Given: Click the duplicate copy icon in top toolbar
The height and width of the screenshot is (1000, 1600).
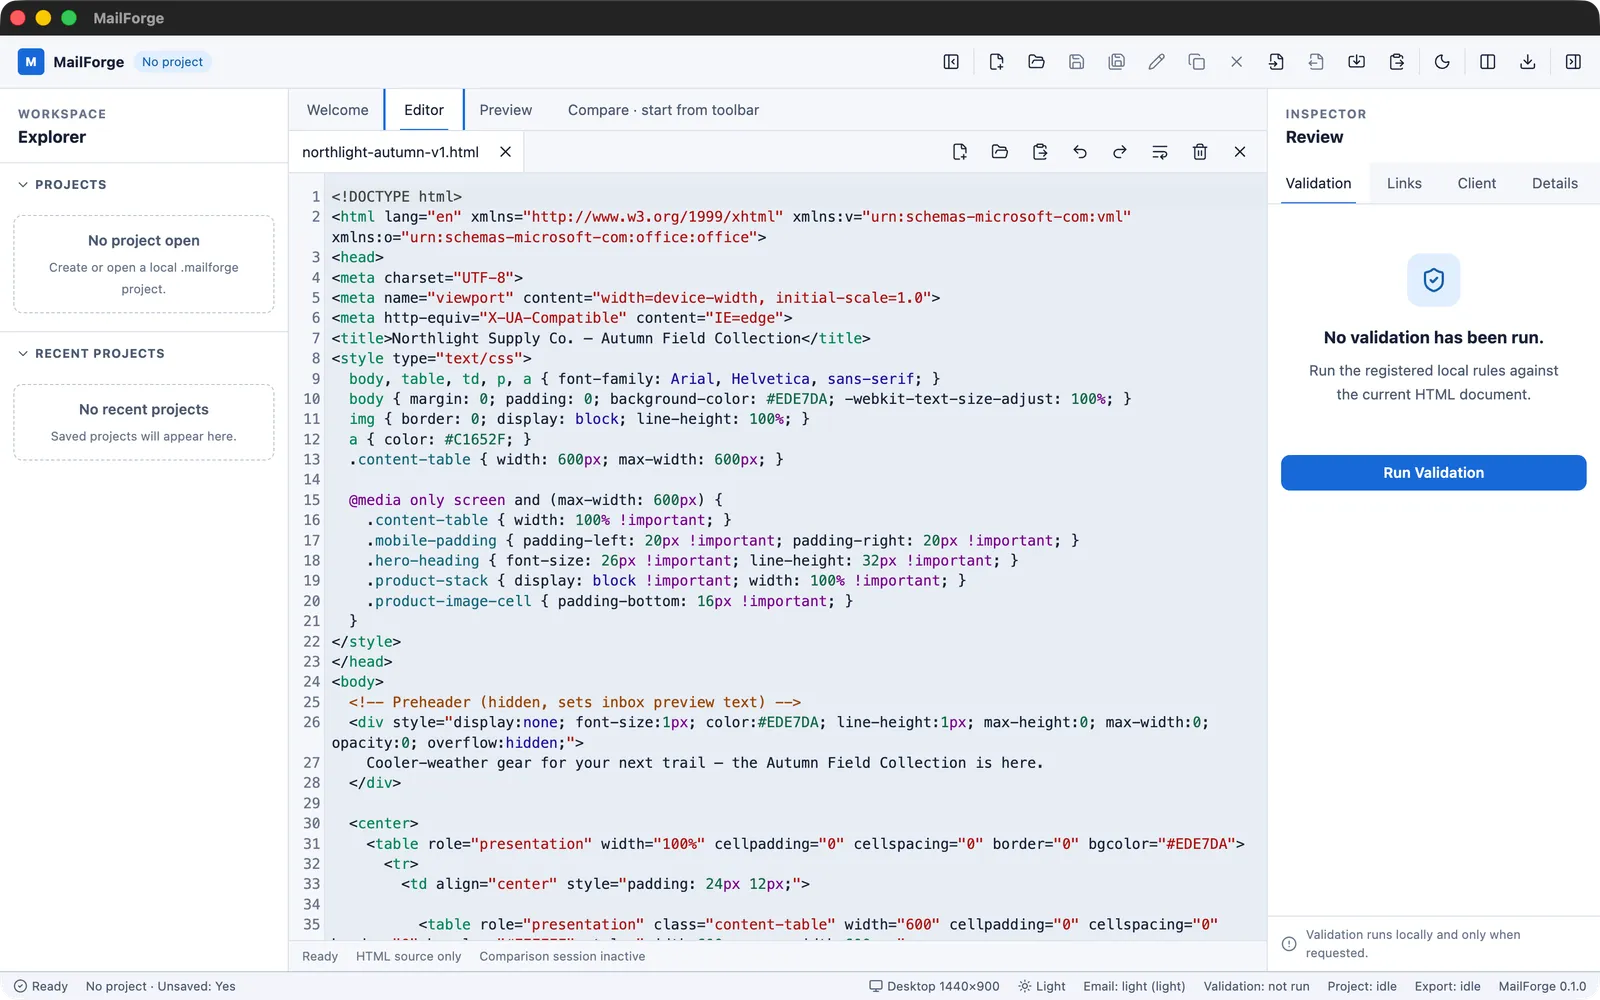Looking at the screenshot, I should [1196, 62].
